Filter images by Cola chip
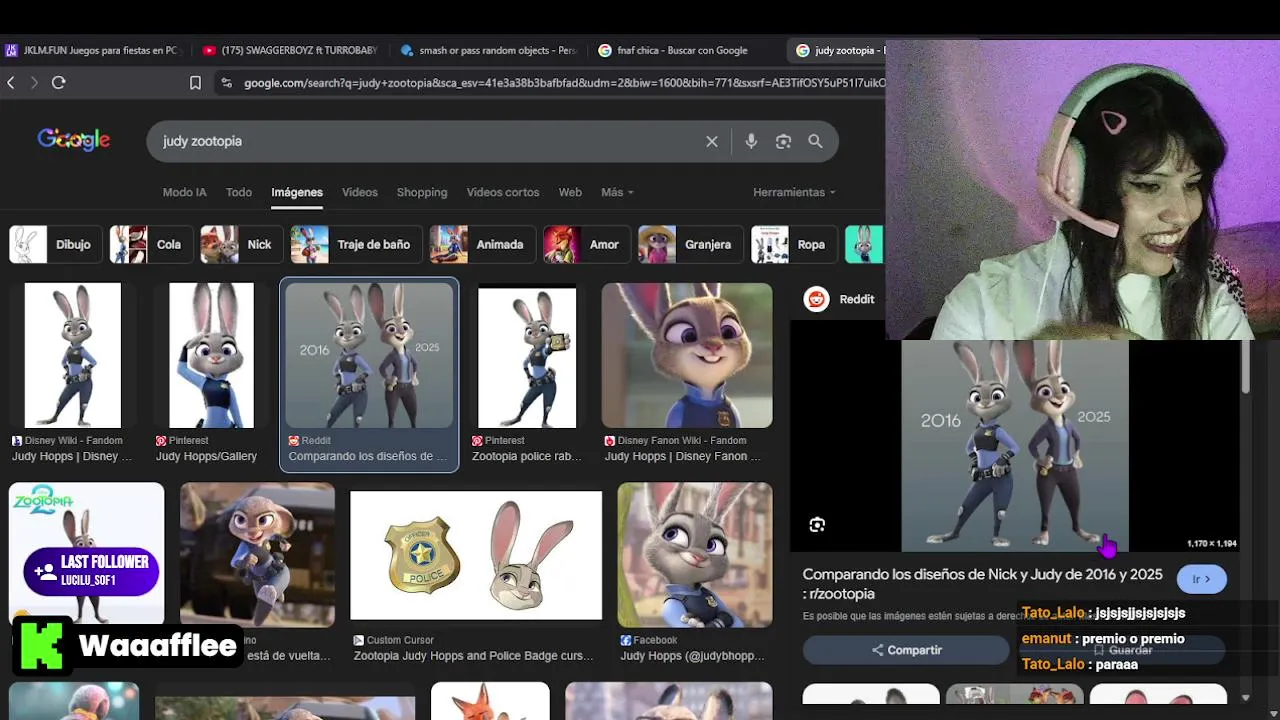 [150, 244]
